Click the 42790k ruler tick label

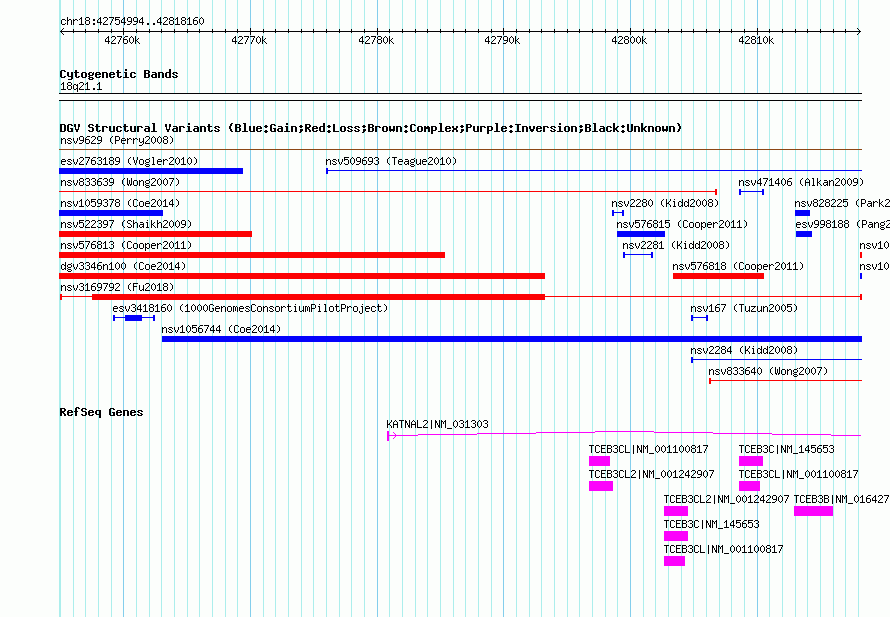(x=502, y=40)
